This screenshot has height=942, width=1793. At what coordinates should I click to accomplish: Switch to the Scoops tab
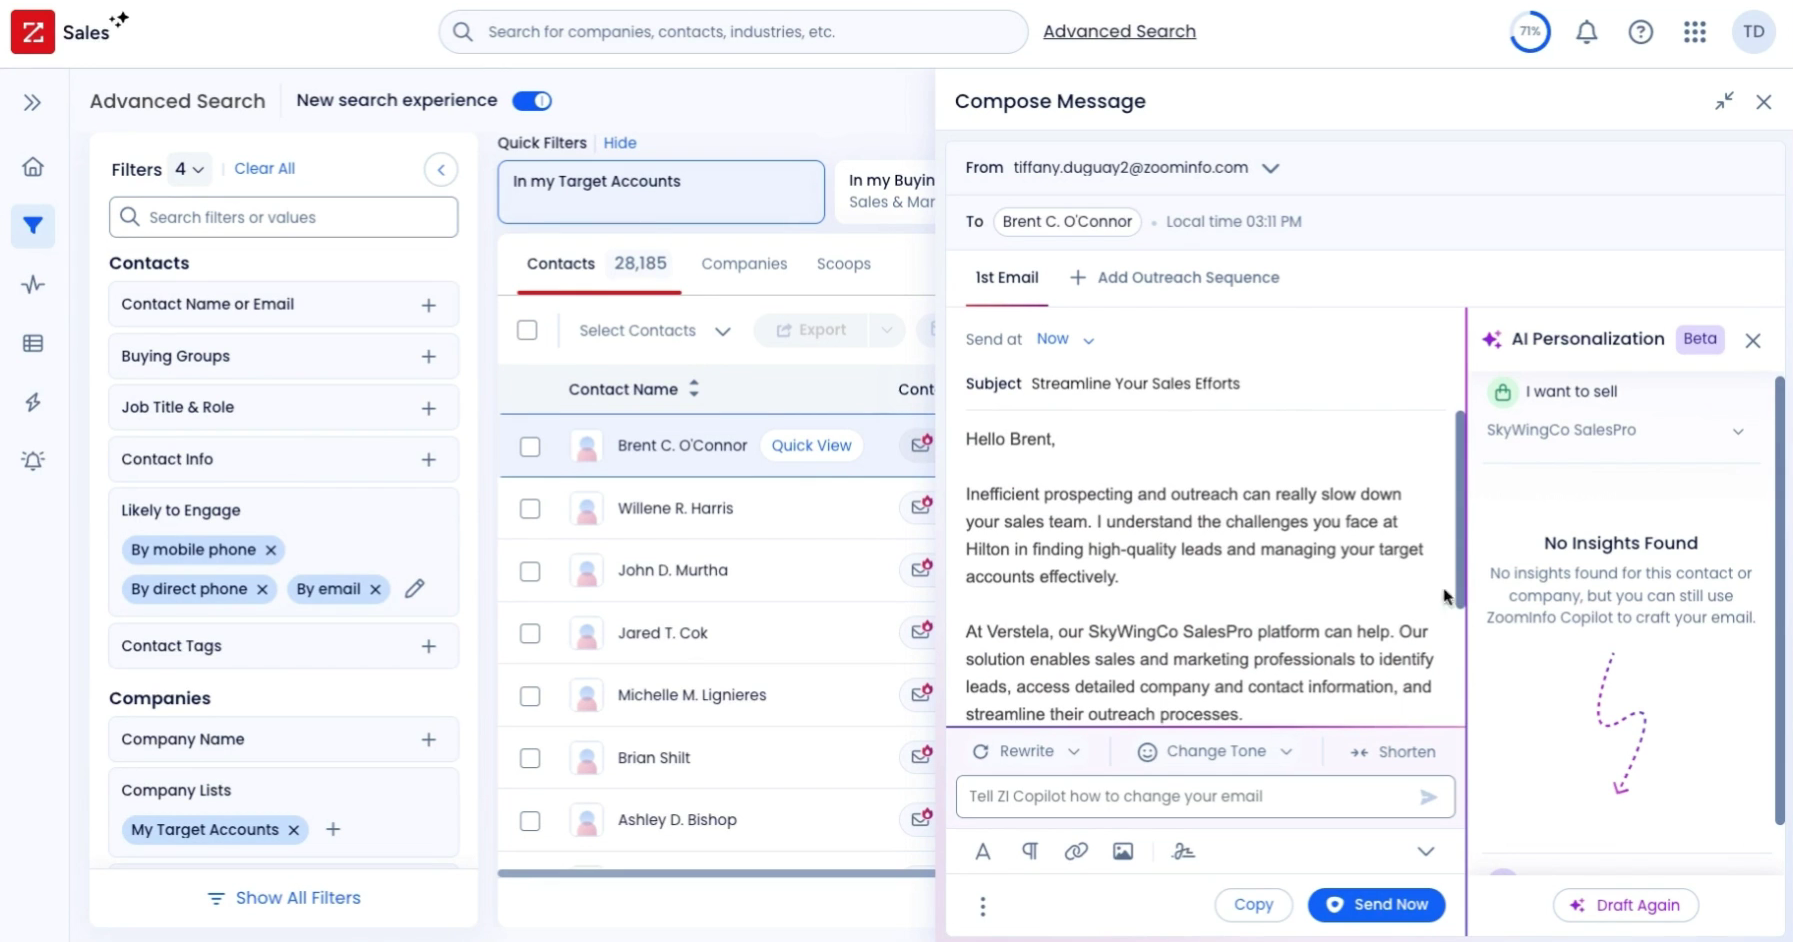(844, 264)
